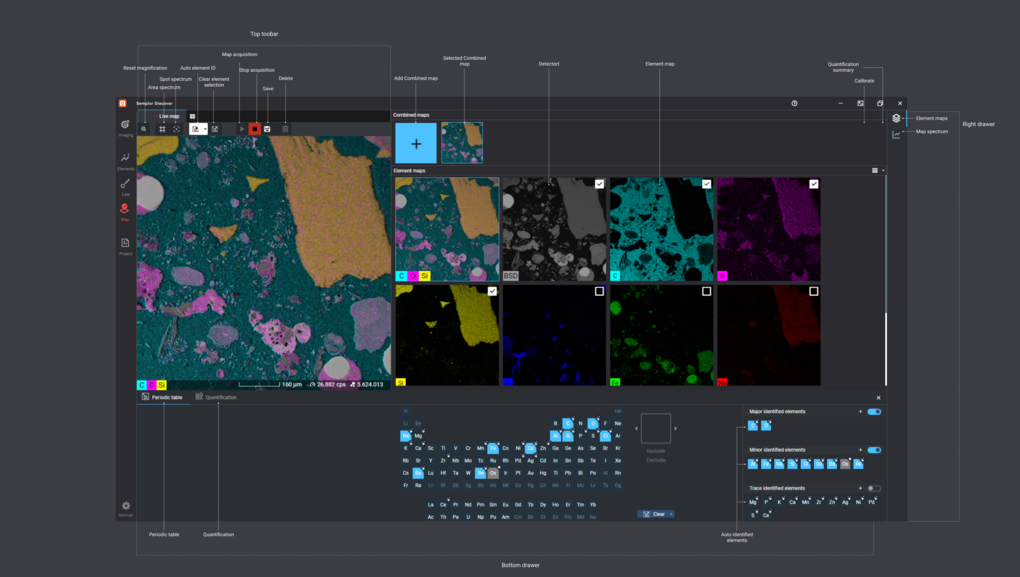Save the map using the disk icon
The image size is (1020, 577).
267,129
